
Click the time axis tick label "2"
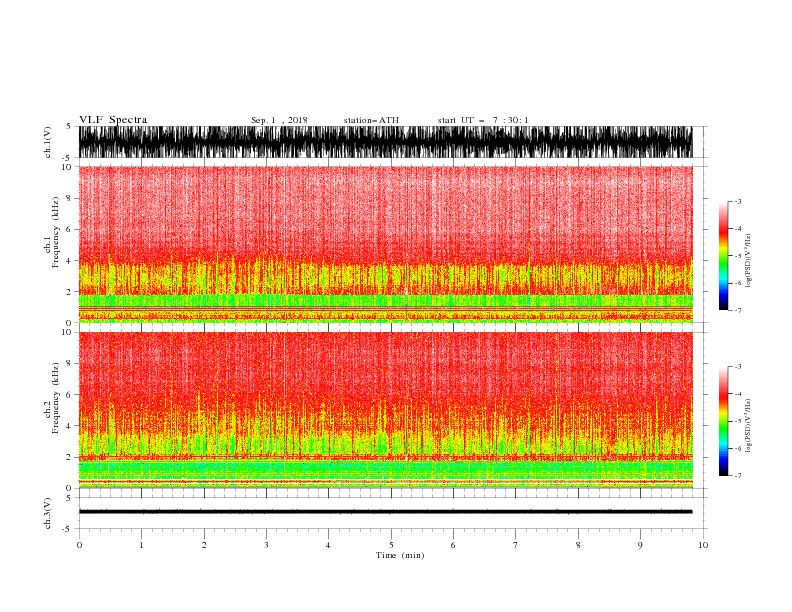click(x=204, y=545)
